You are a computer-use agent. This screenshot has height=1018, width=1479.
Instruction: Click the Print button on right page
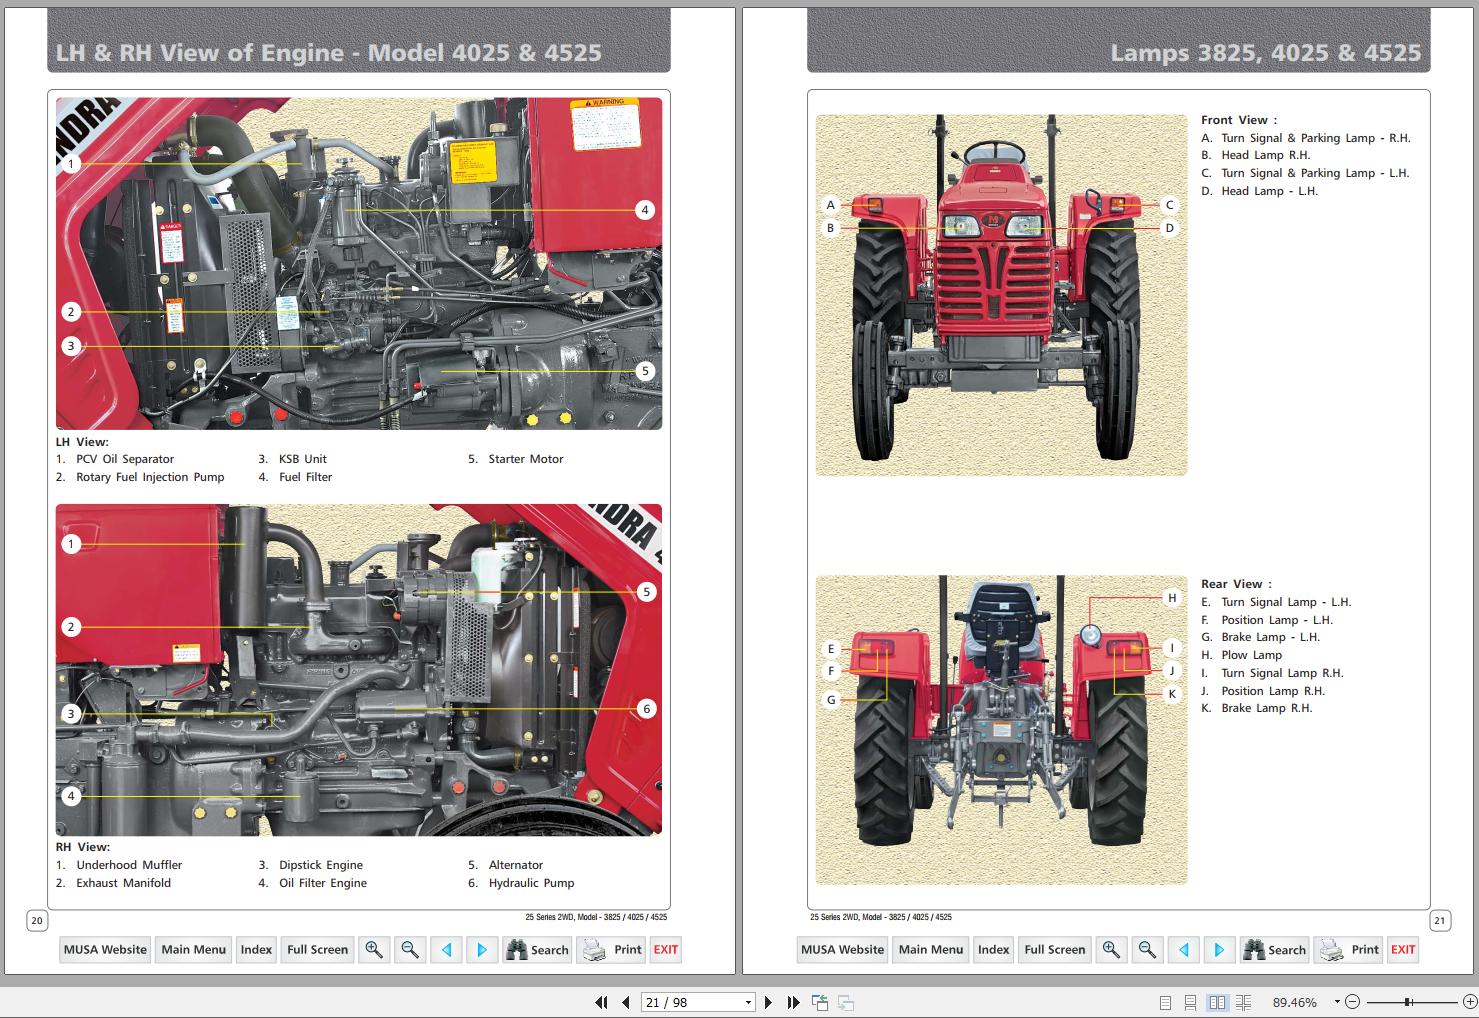click(1351, 949)
